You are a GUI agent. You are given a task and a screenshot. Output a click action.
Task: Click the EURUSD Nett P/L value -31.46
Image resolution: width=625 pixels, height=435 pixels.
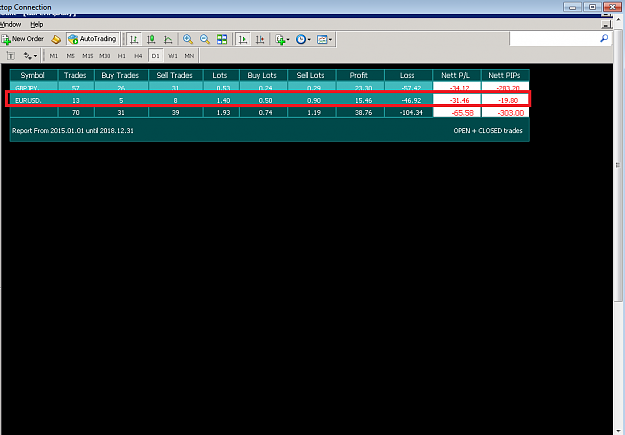[460, 101]
